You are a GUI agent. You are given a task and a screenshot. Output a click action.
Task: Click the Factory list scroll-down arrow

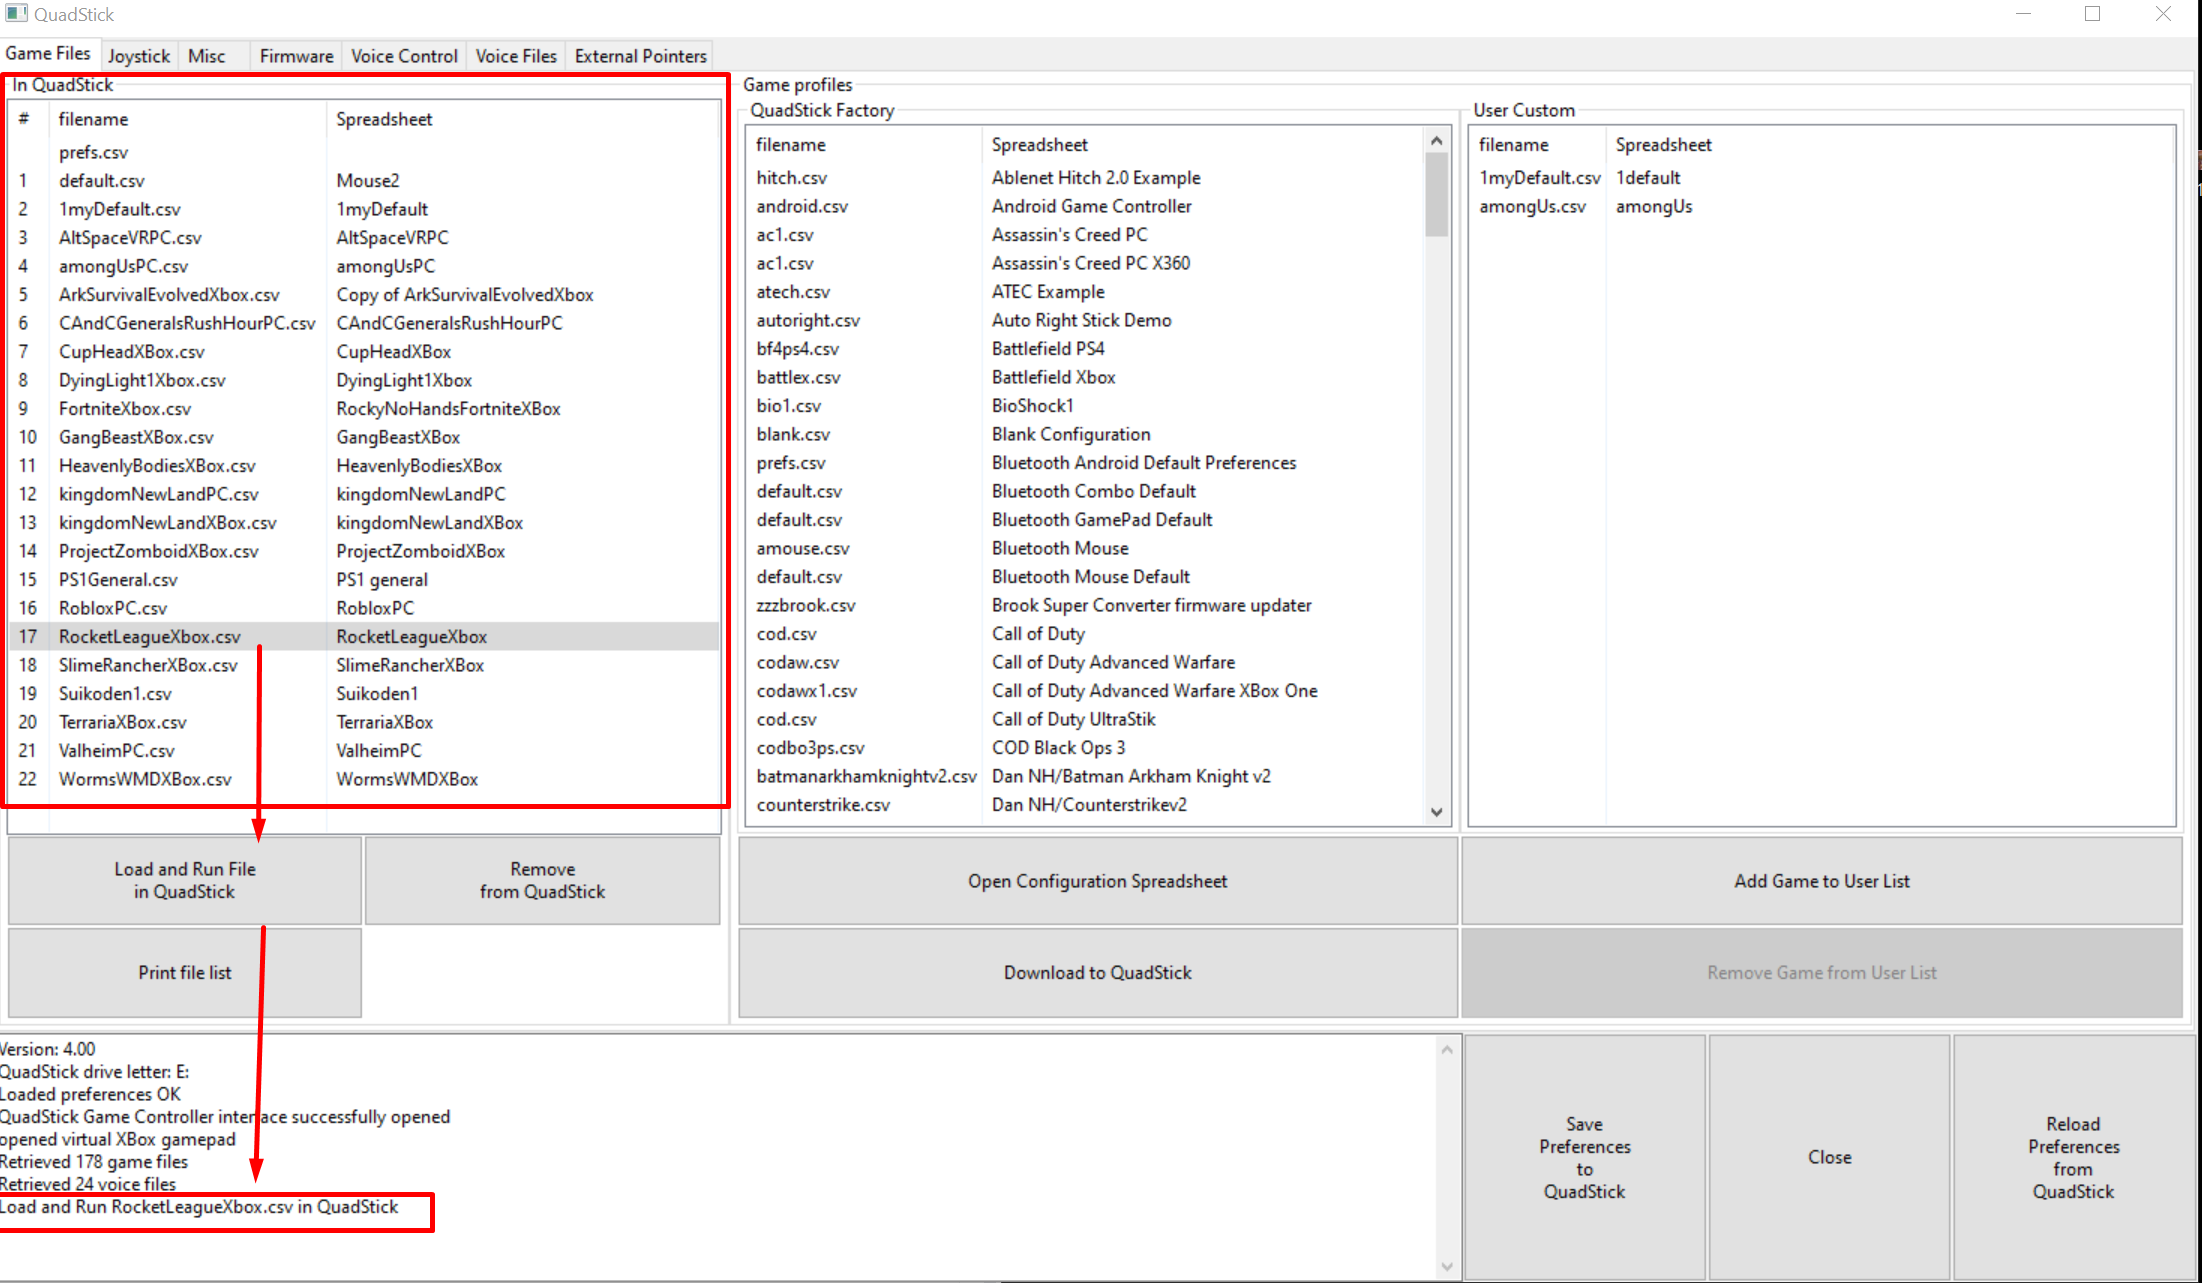[1437, 812]
